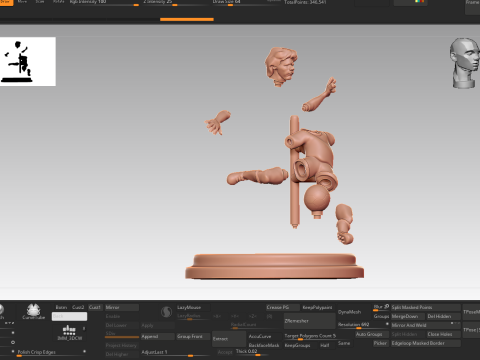Click the Apply button
This screenshot has height=360, width=480.
pos(157,325)
